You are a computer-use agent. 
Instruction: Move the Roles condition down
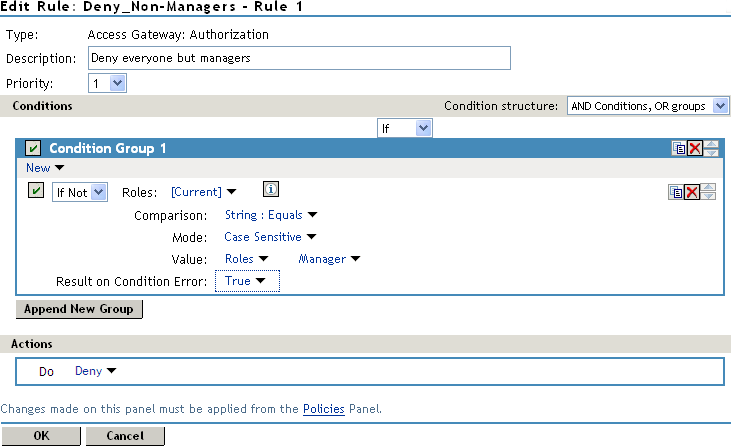pyautogui.click(x=709, y=196)
